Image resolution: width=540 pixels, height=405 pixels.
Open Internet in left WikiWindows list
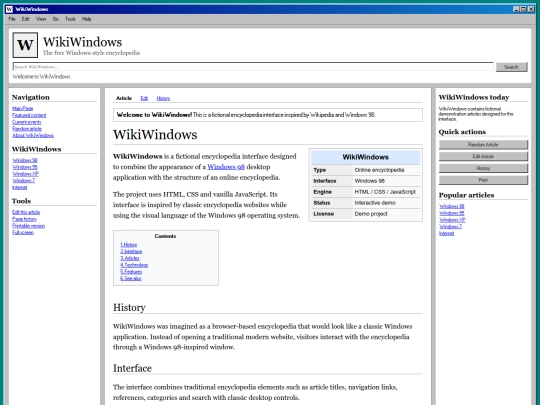pyautogui.click(x=20, y=187)
